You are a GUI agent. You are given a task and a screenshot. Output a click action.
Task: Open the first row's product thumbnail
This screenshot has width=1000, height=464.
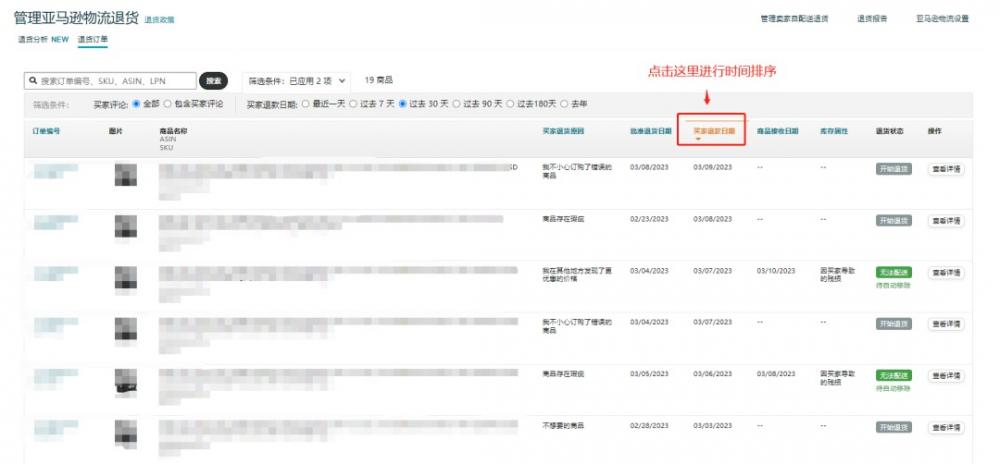(126, 175)
